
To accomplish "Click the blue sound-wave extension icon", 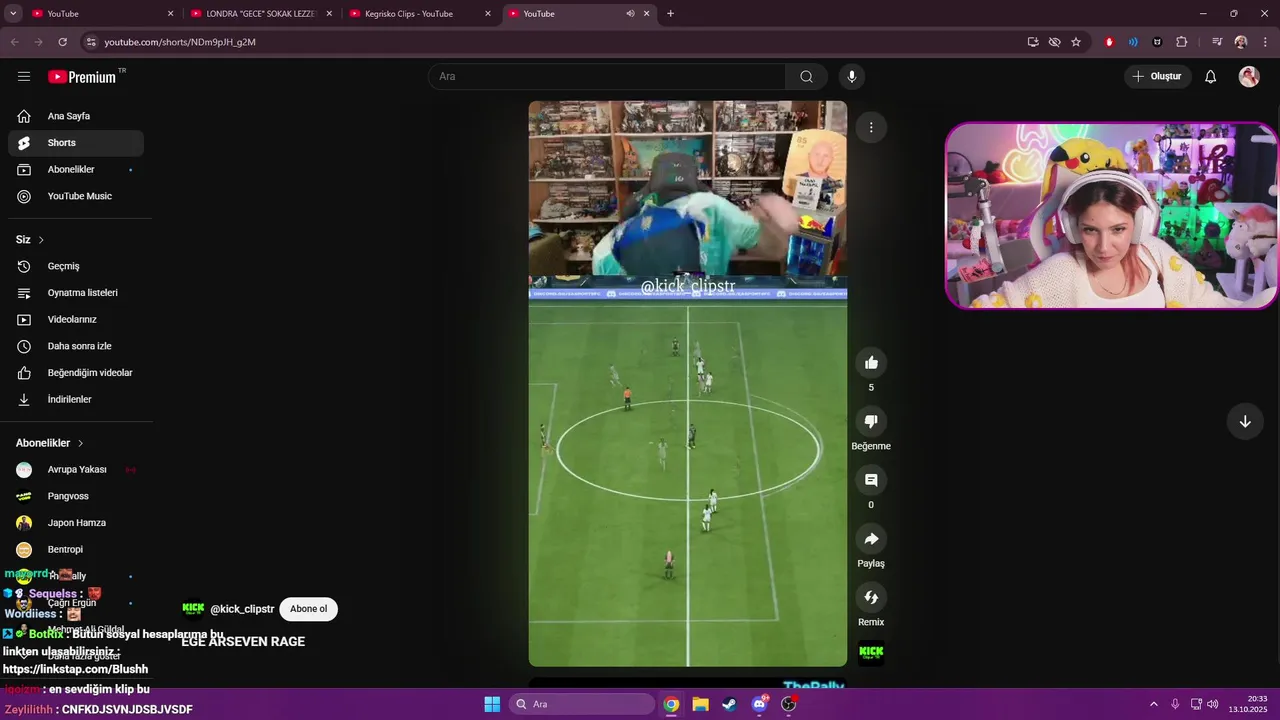I will pos(1133,42).
